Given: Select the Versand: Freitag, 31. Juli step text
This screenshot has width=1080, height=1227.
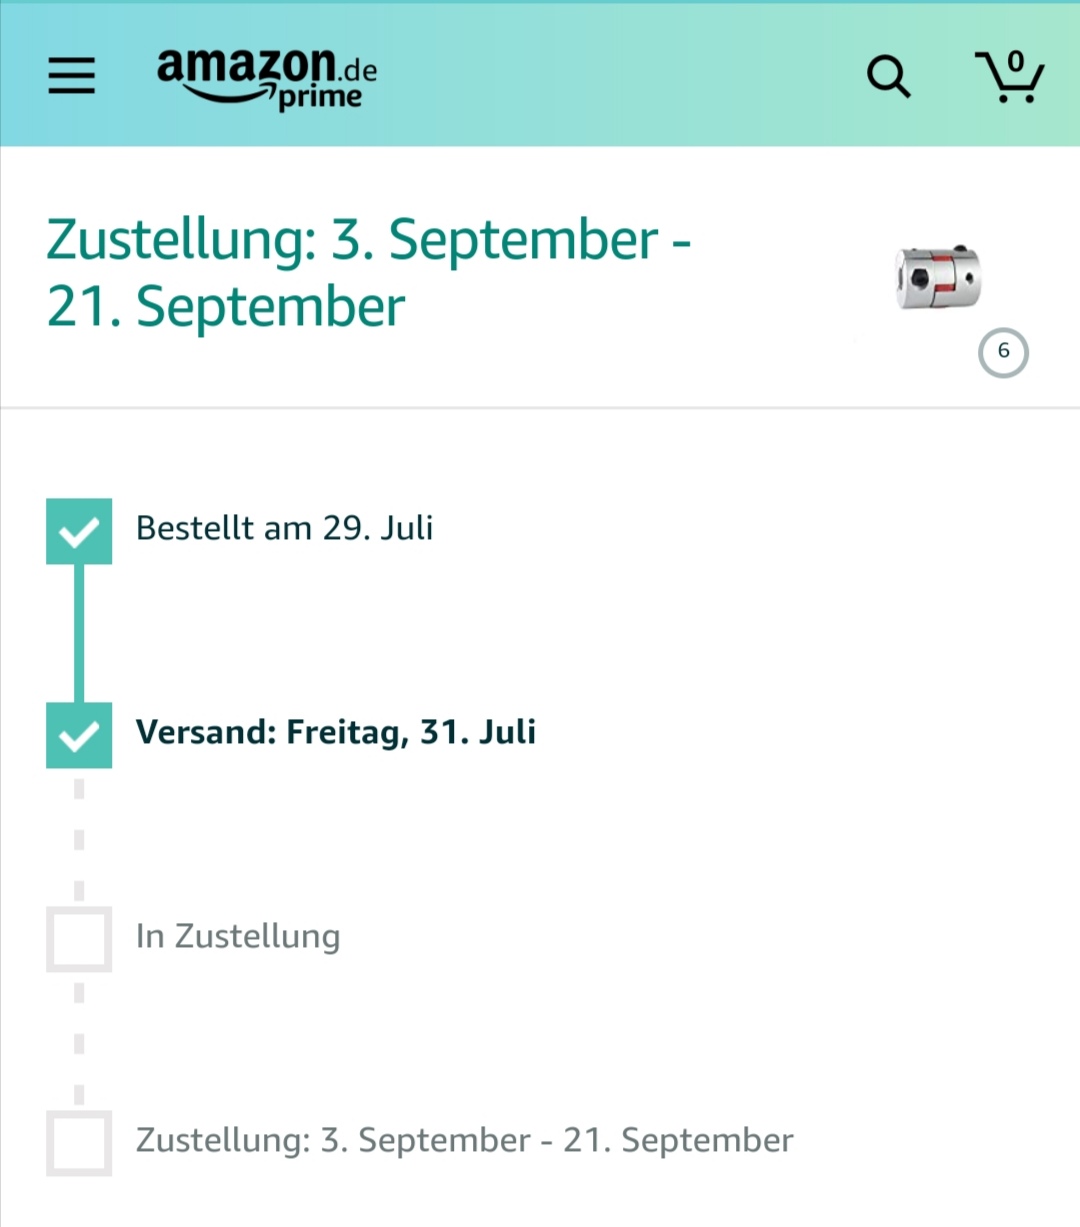Looking at the screenshot, I should pos(336,732).
